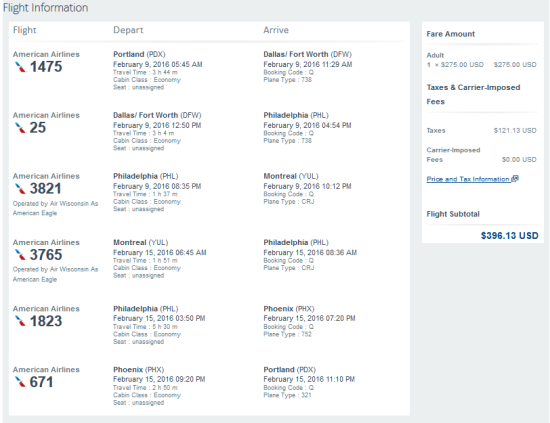Click the Operated by Air Wisconsin note under 3765

click(55, 274)
